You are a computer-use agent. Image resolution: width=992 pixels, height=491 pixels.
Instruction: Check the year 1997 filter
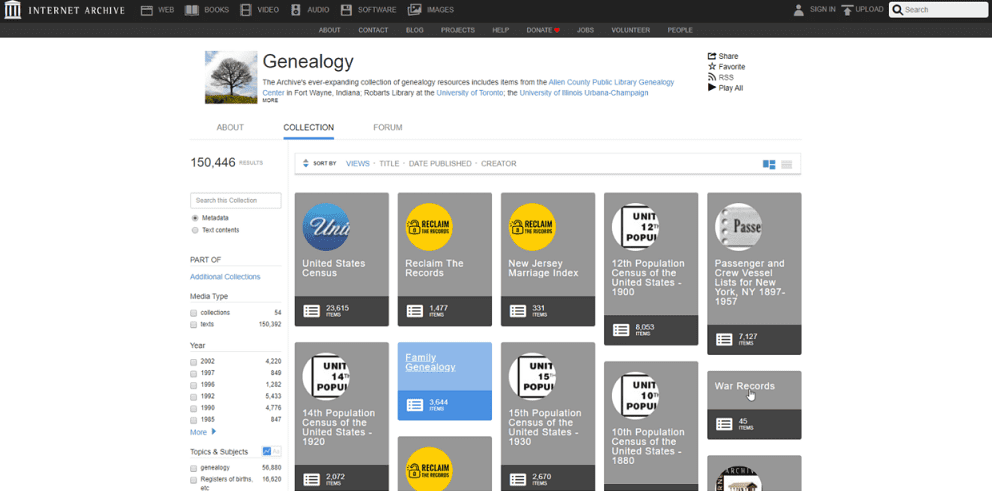194,373
